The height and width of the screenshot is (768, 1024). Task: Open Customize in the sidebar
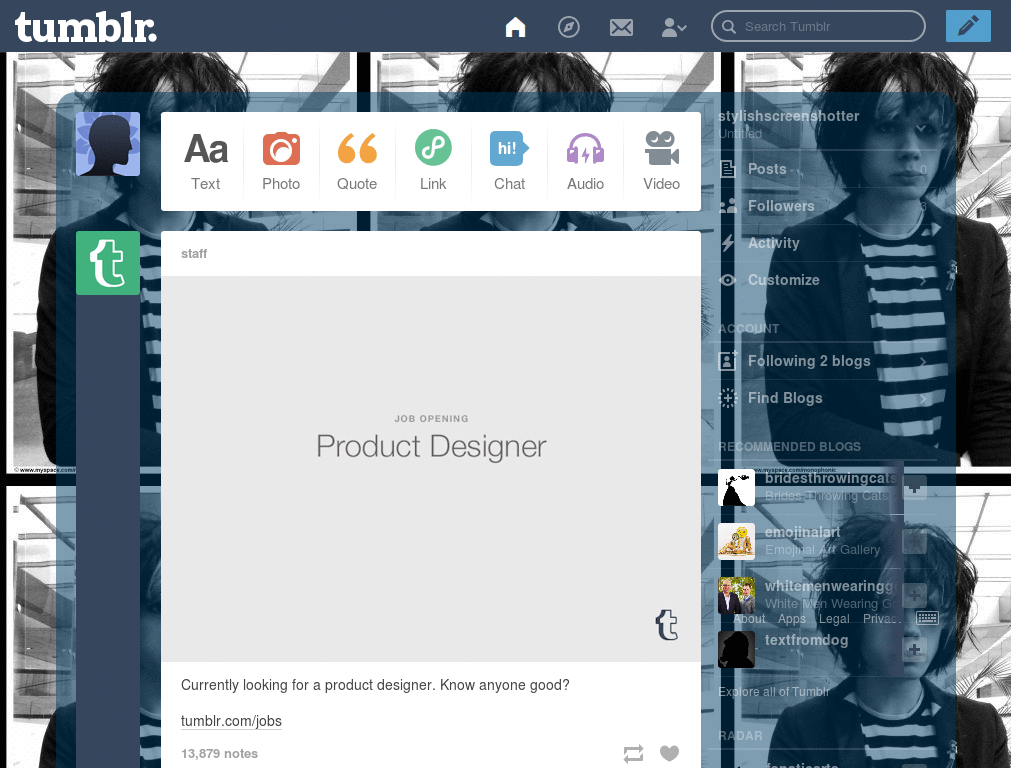(823, 280)
